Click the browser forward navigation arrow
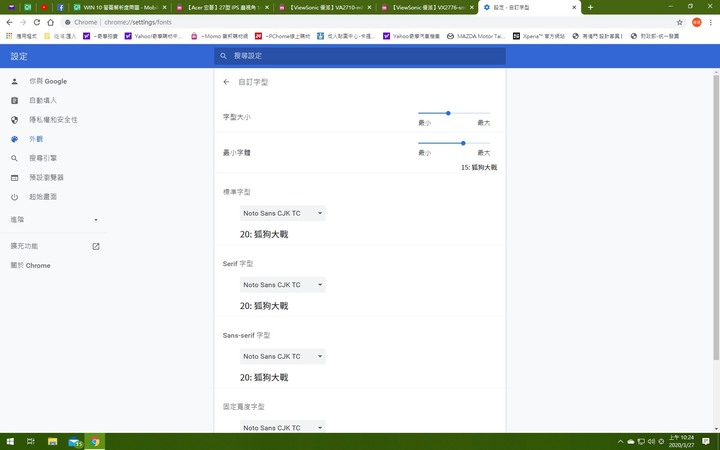This screenshot has height=450, width=720. (x=23, y=22)
